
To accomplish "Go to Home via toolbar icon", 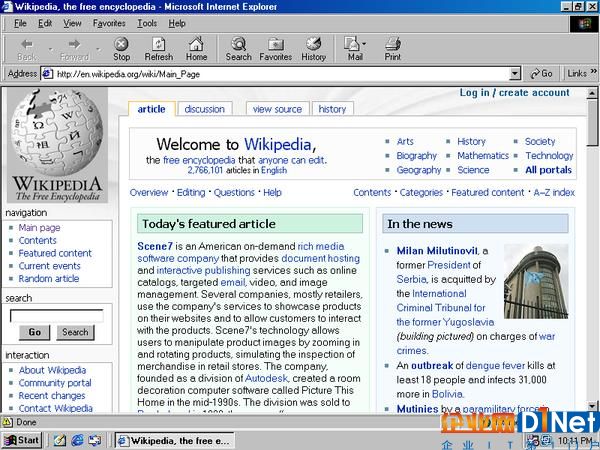I will coord(196,49).
